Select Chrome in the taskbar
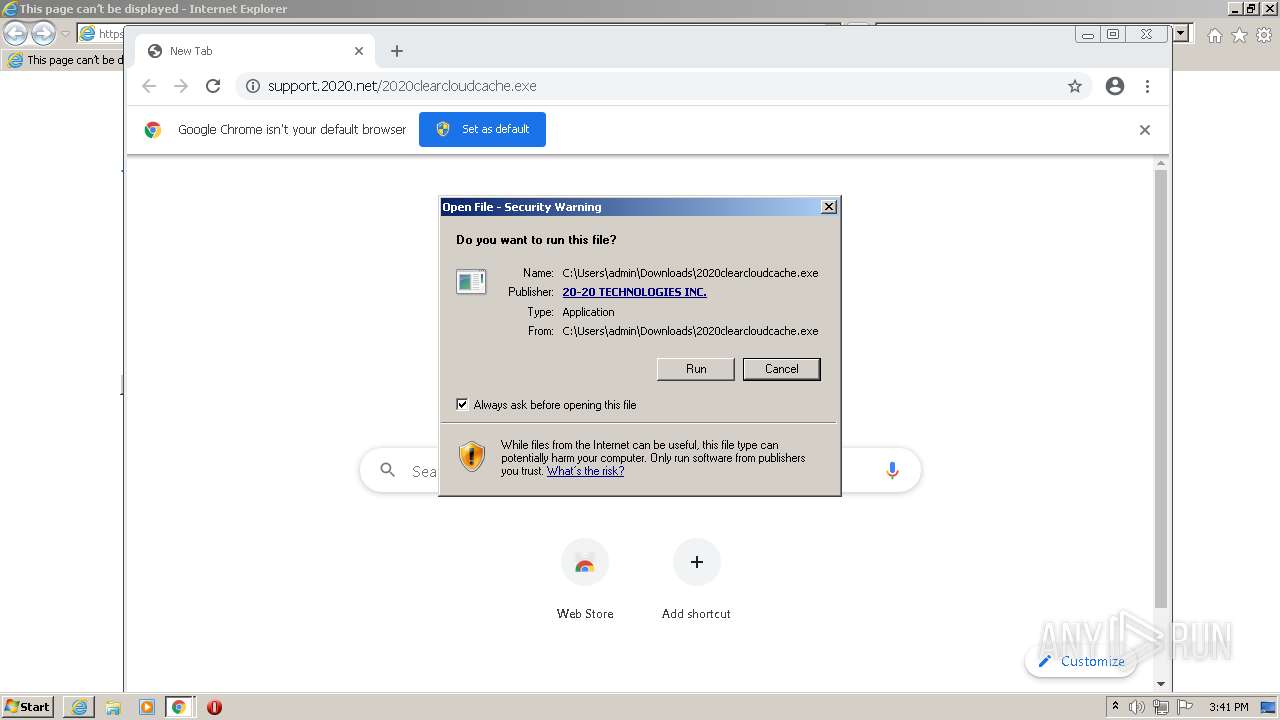Image resolution: width=1280 pixels, height=720 pixels. click(179, 707)
